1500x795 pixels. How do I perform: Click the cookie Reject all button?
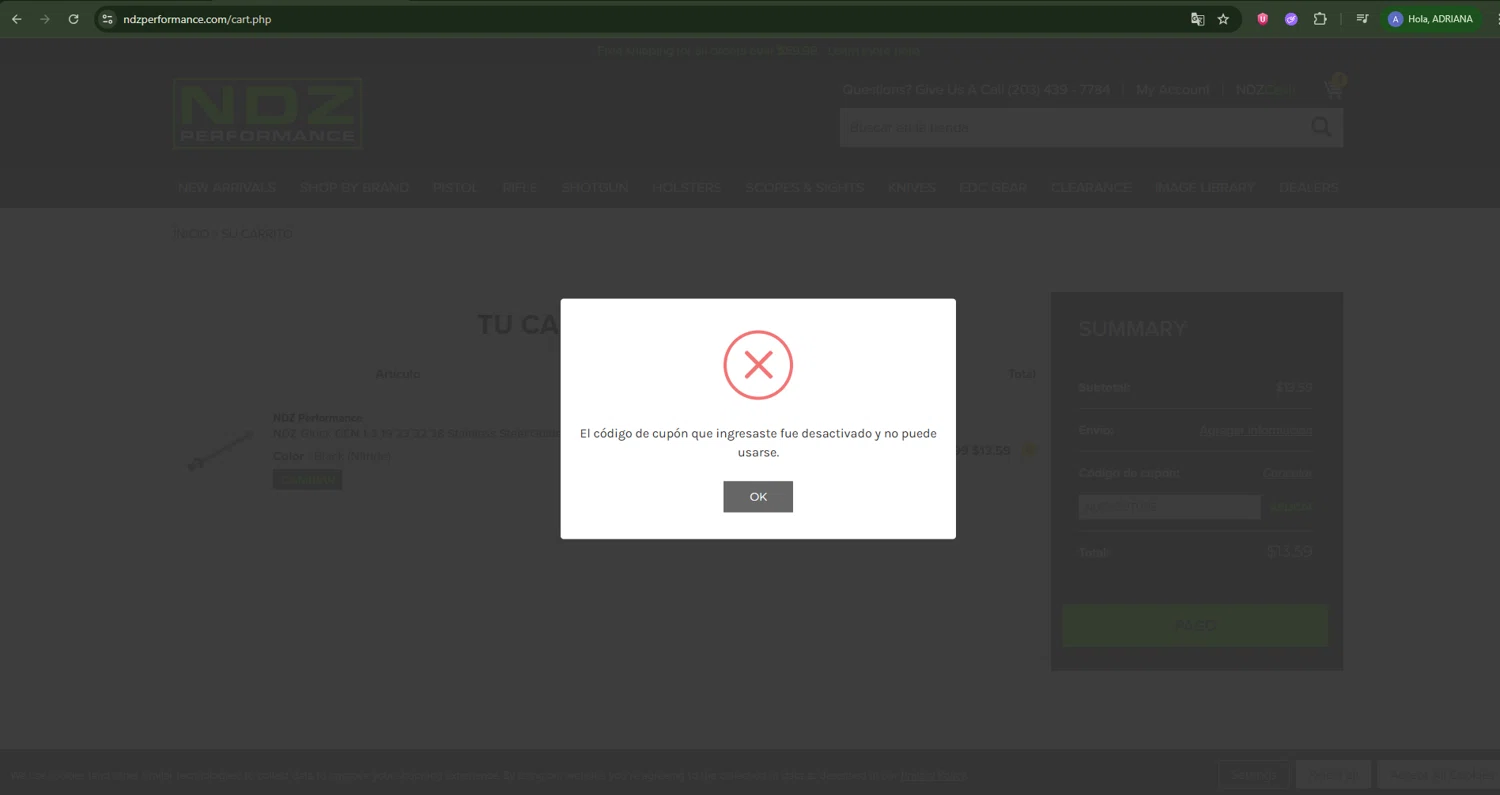[x=1333, y=774]
